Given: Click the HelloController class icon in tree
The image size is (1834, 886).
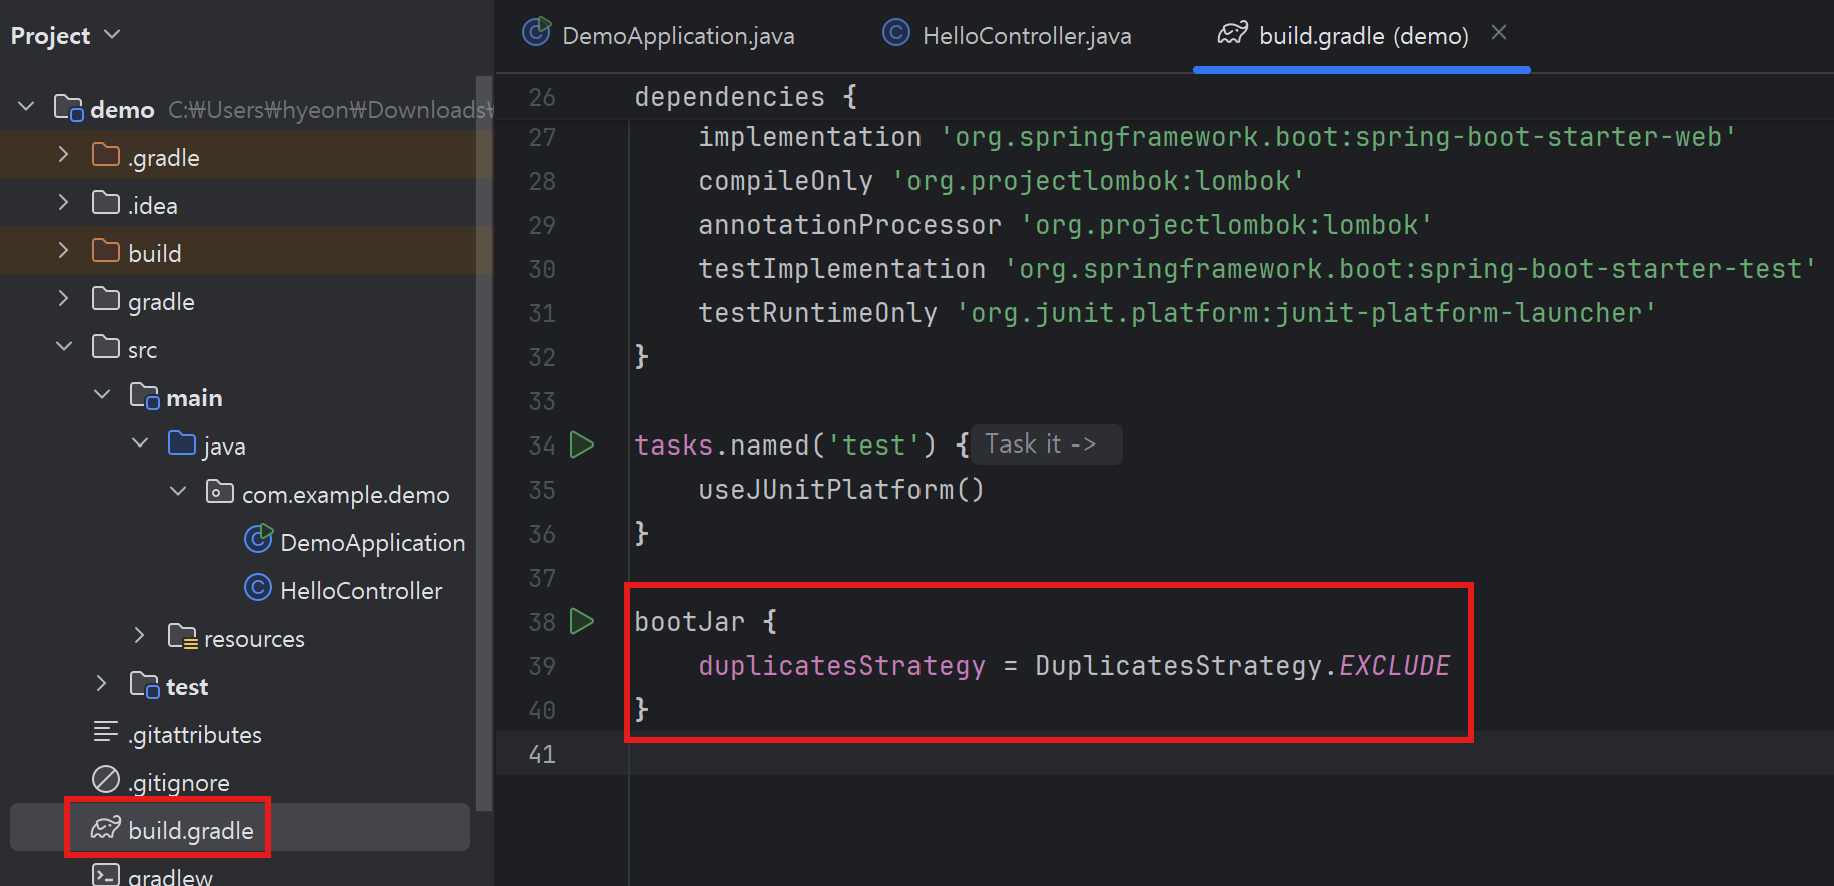Looking at the screenshot, I should pyautogui.click(x=258, y=588).
